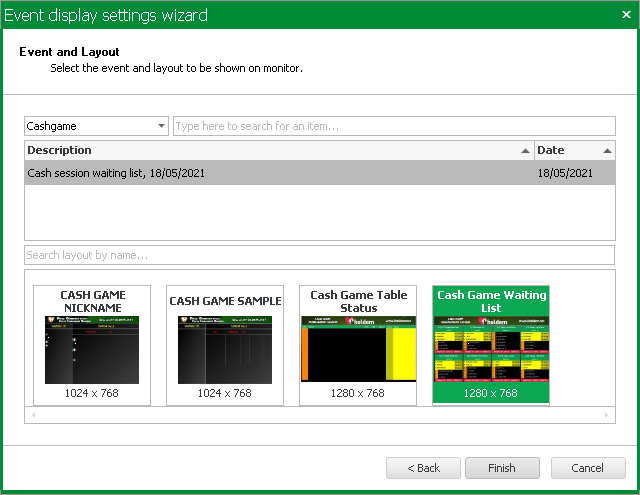Cancel the event display wizard
This screenshot has height=495, width=640.
click(x=588, y=468)
